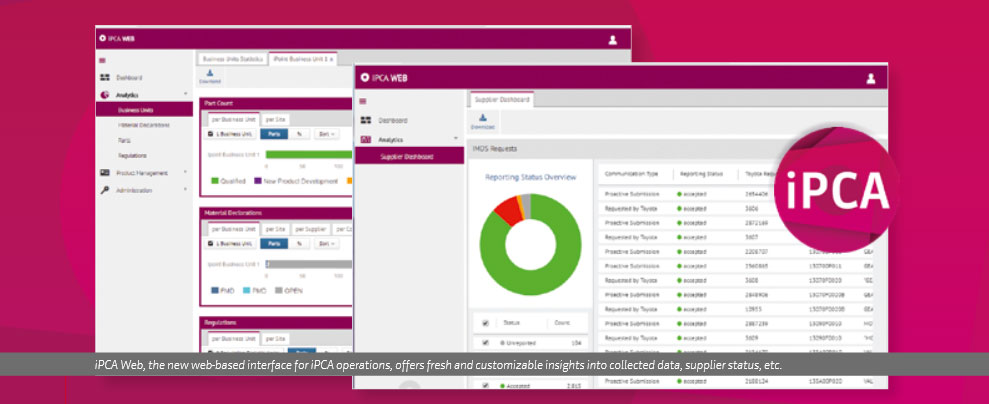Viewport: 989px width, 404px height.
Task: Select per Business Unit tab in Regulations panel
Action: [x=233, y=338]
